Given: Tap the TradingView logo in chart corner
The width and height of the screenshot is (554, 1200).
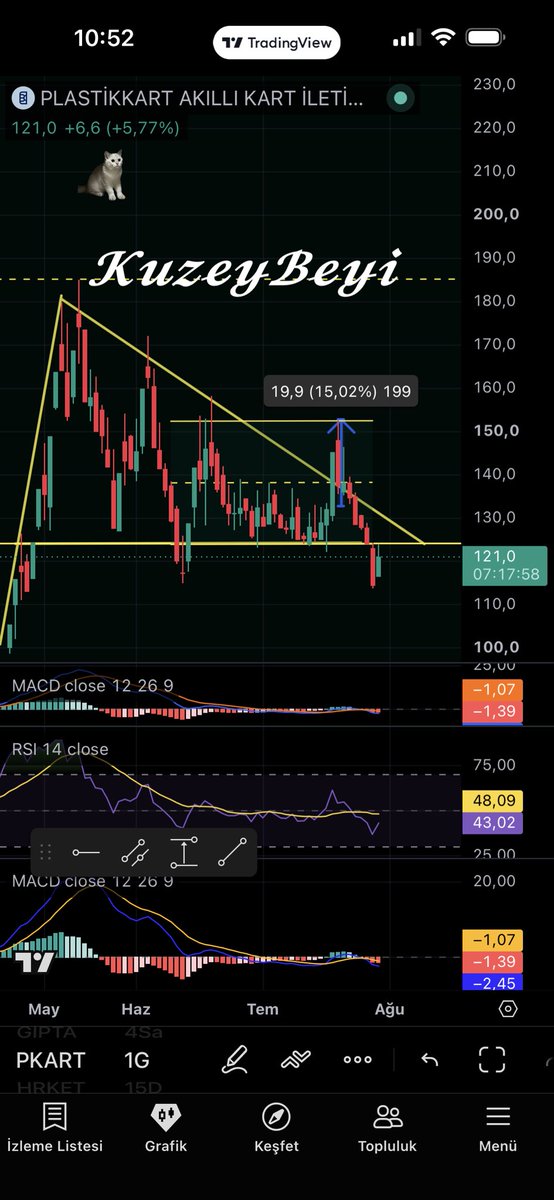Looking at the screenshot, I should 34,963.
